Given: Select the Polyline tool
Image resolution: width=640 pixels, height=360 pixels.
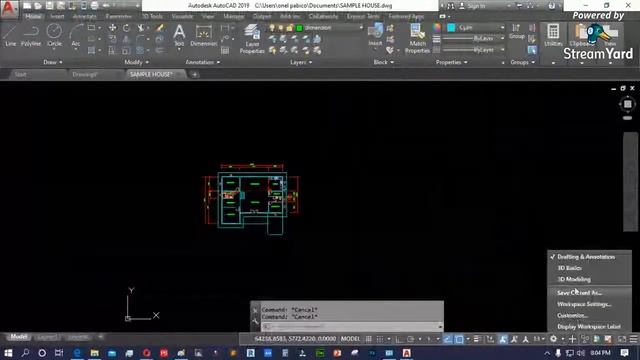Looking at the screenshot, I should click(x=31, y=35).
